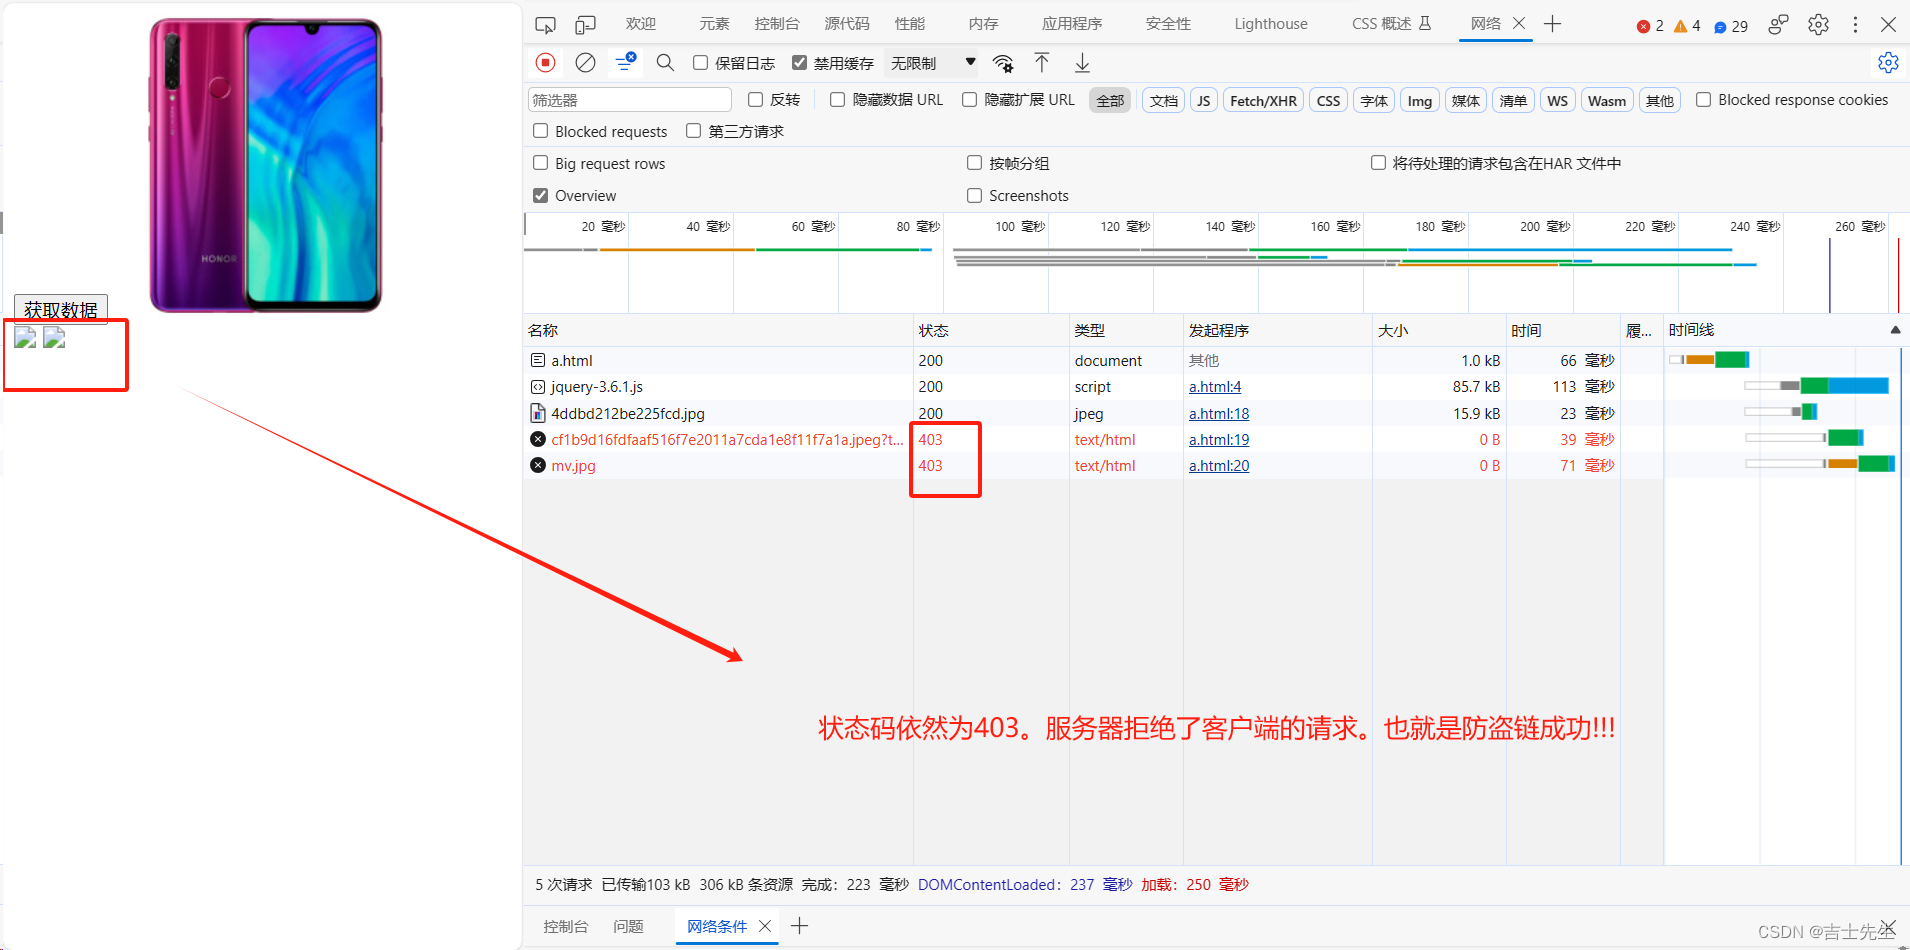The height and width of the screenshot is (950, 1910).
Task: Click the yellow warning count indicator
Action: (1687, 26)
